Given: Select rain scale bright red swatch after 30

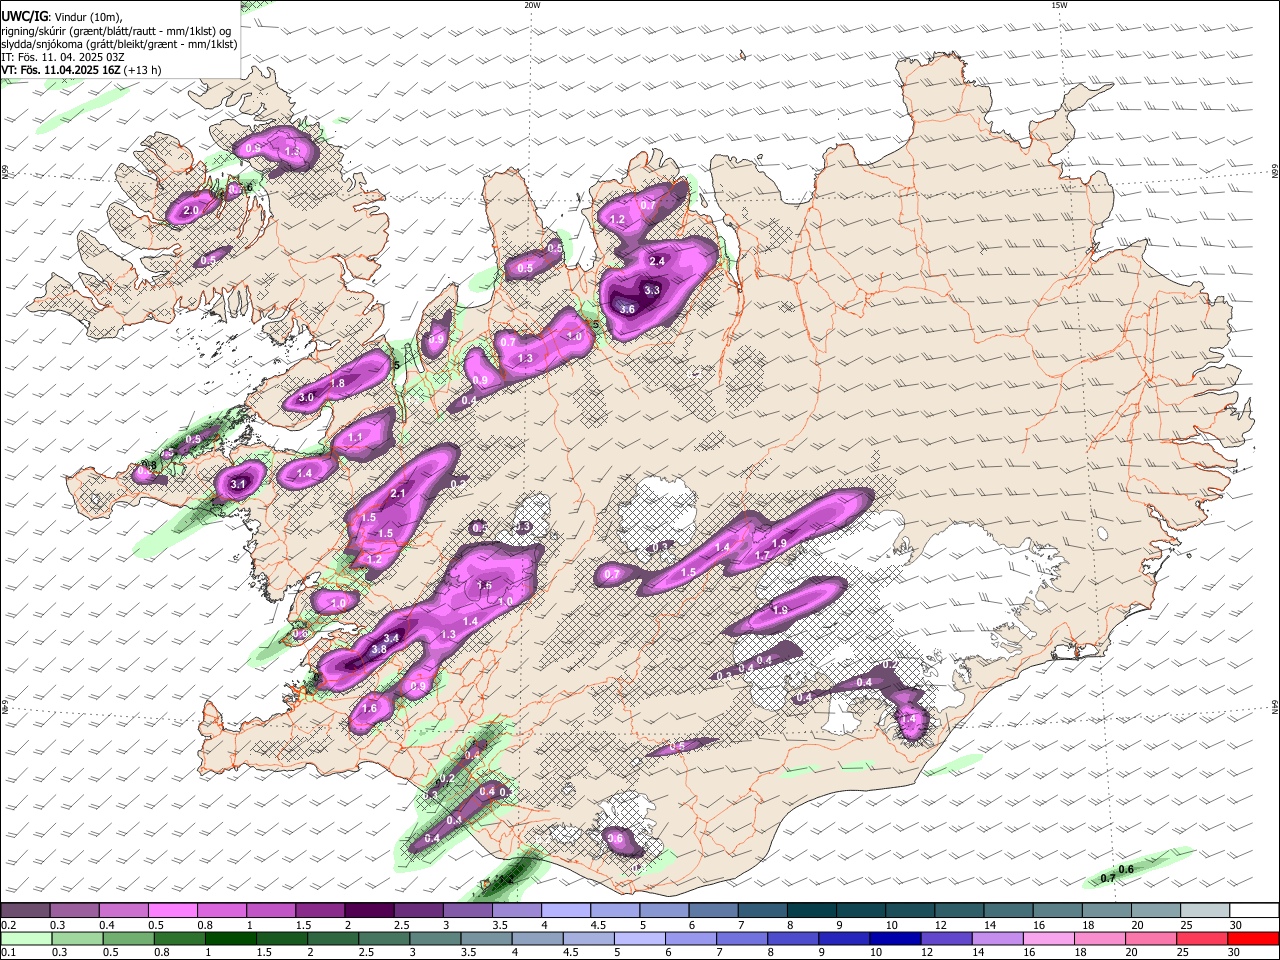Looking at the screenshot, I should pyautogui.click(x=1252, y=939).
